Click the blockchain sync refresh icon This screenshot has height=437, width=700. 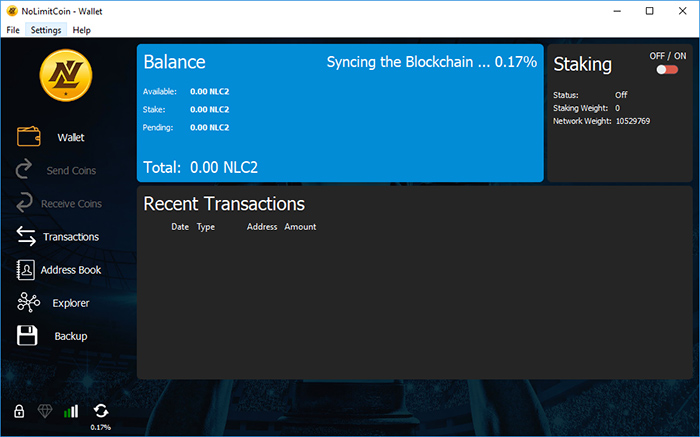click(101, 411)
